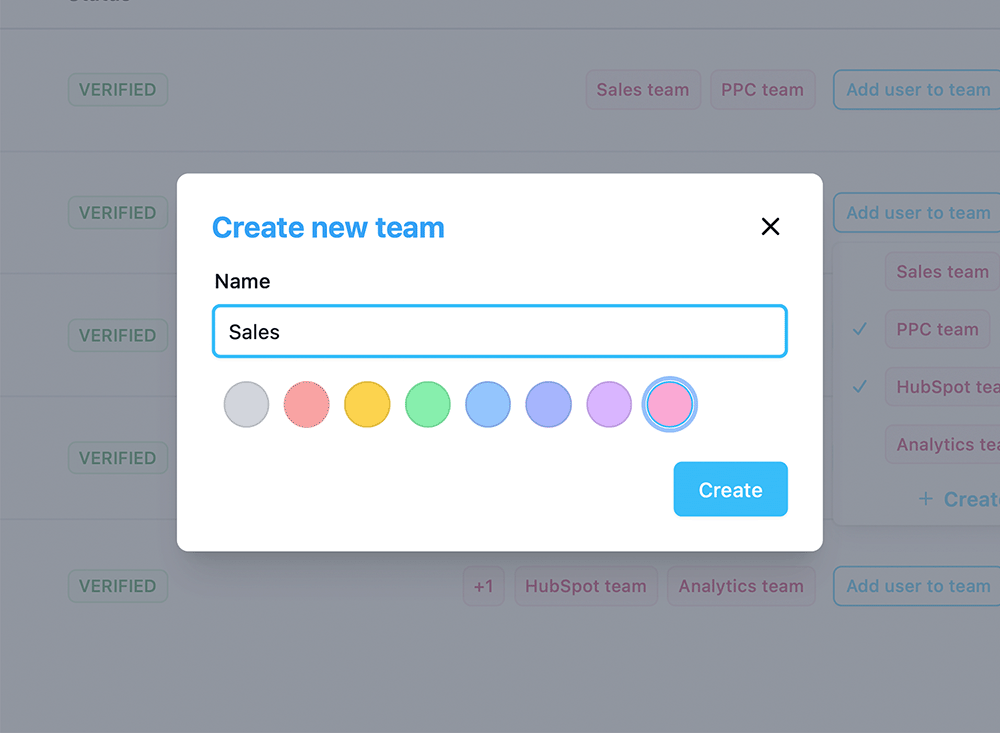
Task: Pick the periwinkle indigo color swatch
Action: [x=548, y=404]
